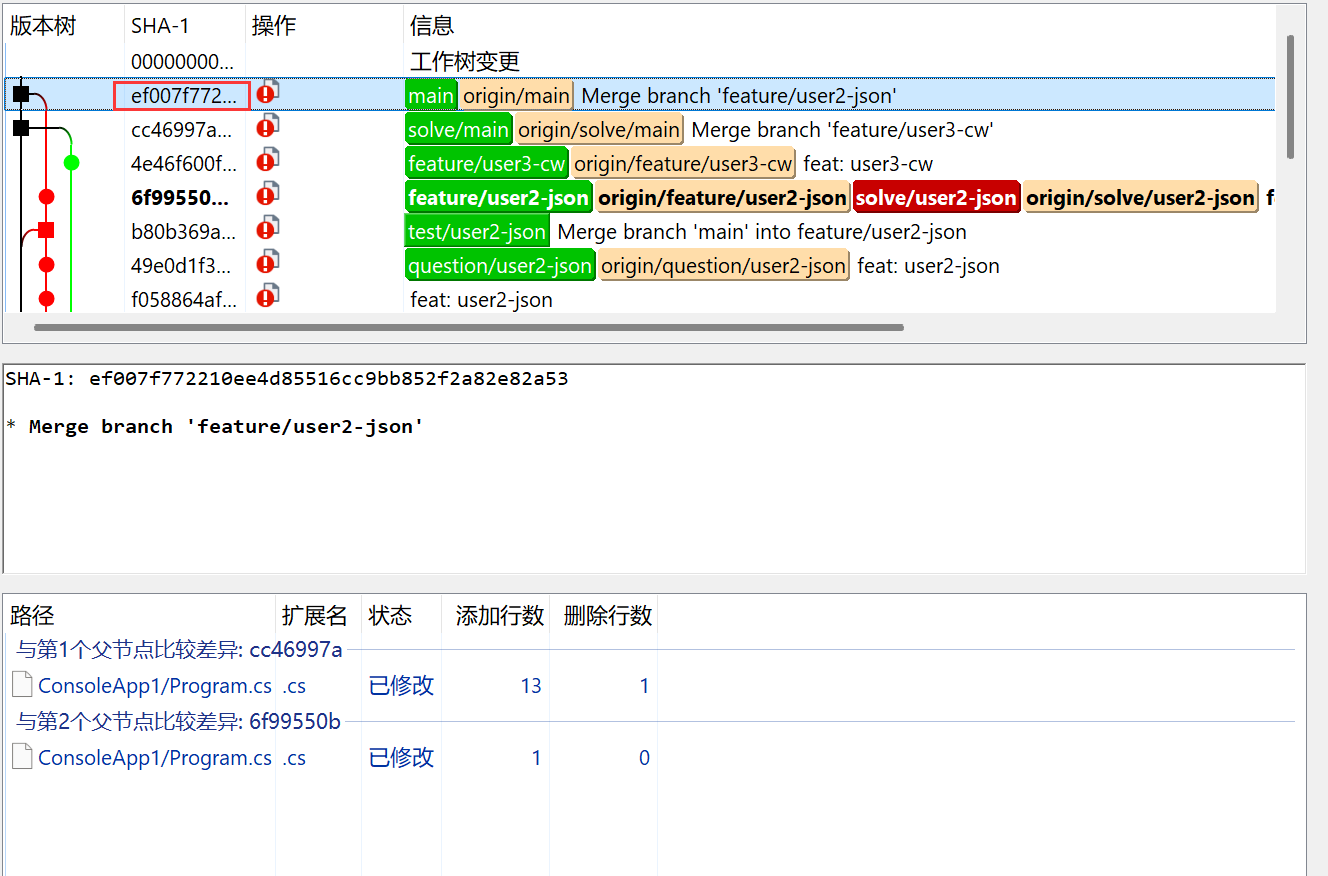This screenshot has width=1328, height=876.
Task: Click the action icon in the 6f99550 row
Action: pyautogui.click(x=267, y=195)
